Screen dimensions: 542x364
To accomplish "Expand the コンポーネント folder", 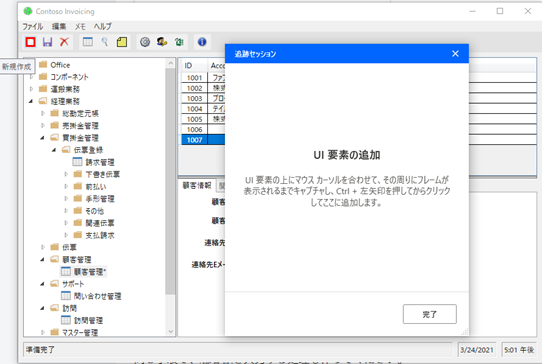I will (x=31, y=77).
